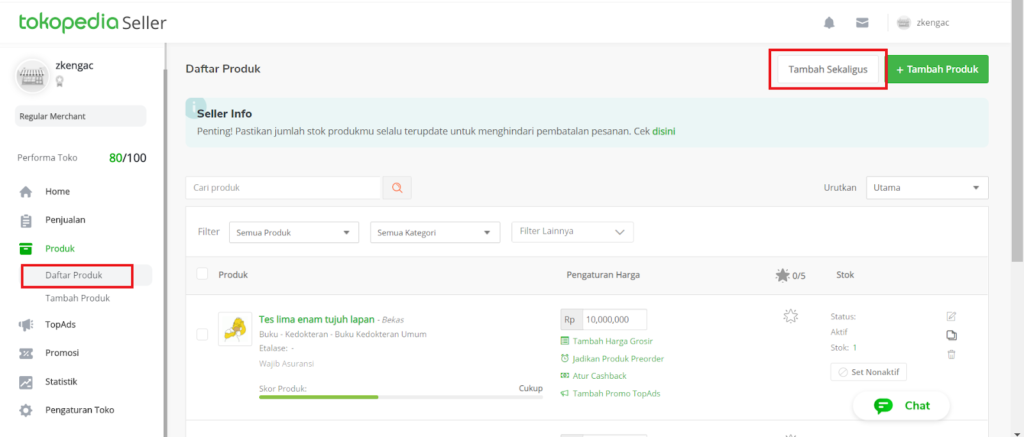Click the trash delete product icon
This screenshot has width=1024, height=437.
(952, 354)
